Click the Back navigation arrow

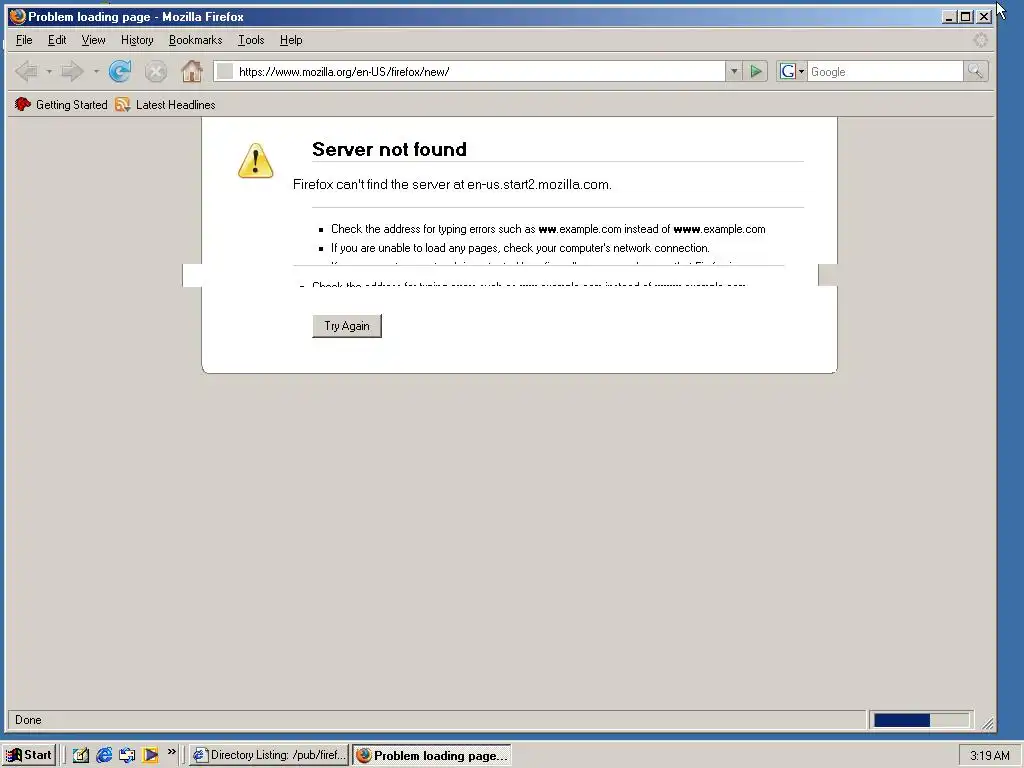click(x=27, y=71)
